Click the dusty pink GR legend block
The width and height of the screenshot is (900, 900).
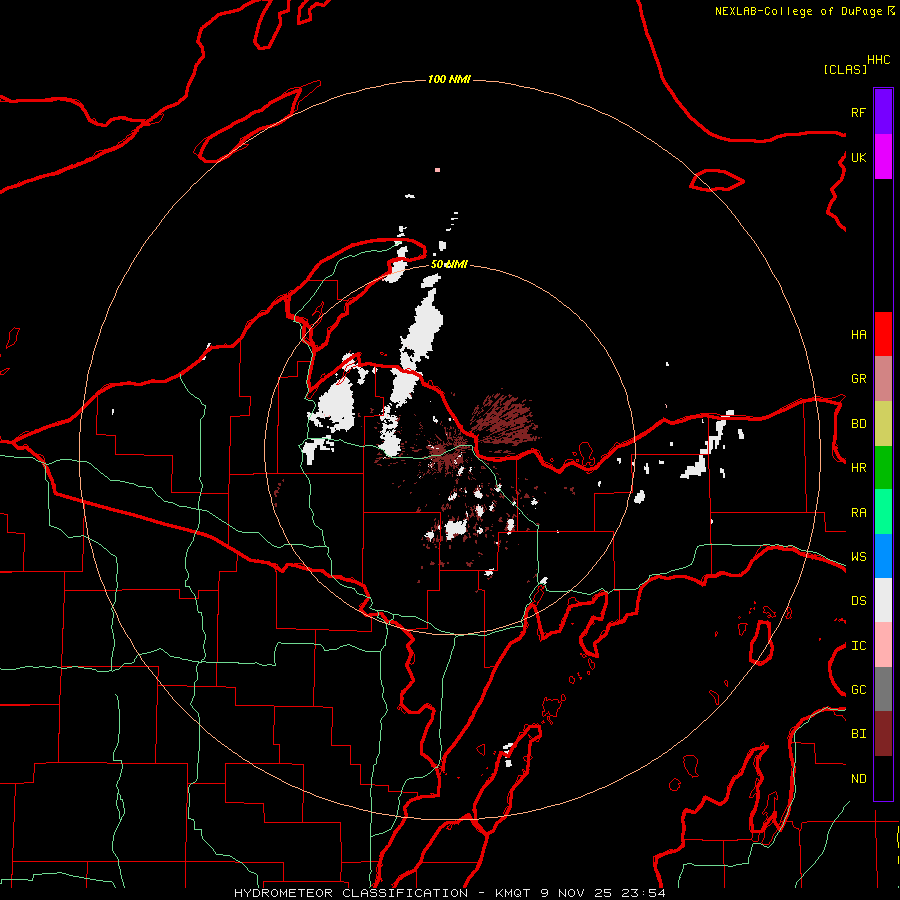point(883,379)
